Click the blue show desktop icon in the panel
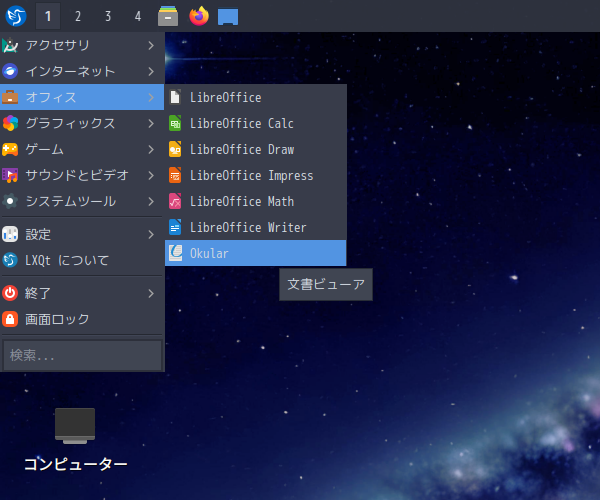Viewport: 600px width, 500px height. coord(228,17)
